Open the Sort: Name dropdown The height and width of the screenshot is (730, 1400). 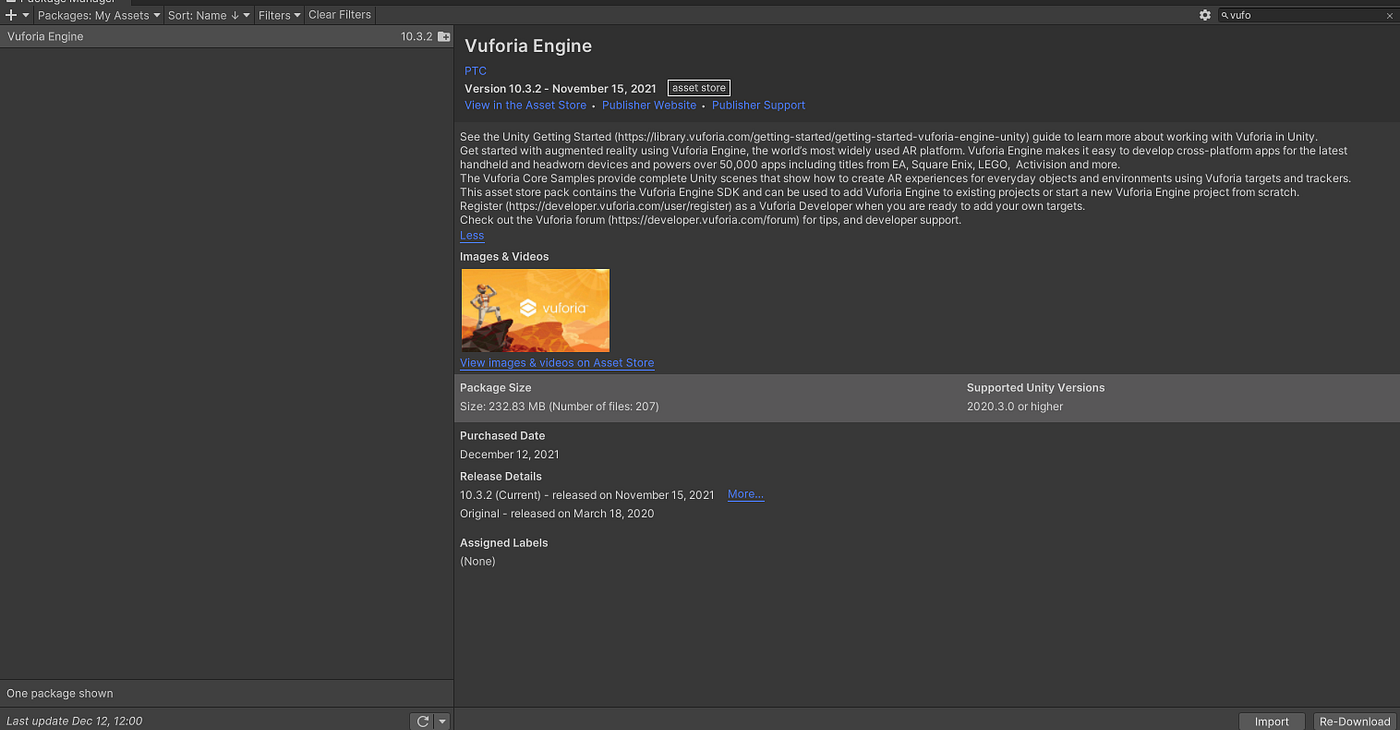pos(208,15)
